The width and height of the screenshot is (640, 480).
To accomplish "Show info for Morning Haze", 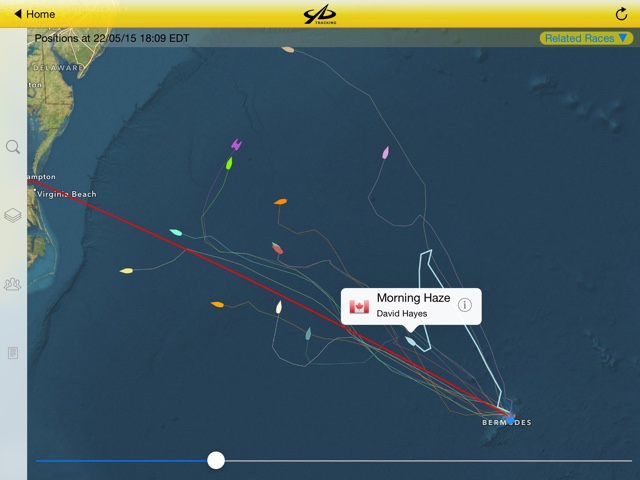I will coord(464,305).
